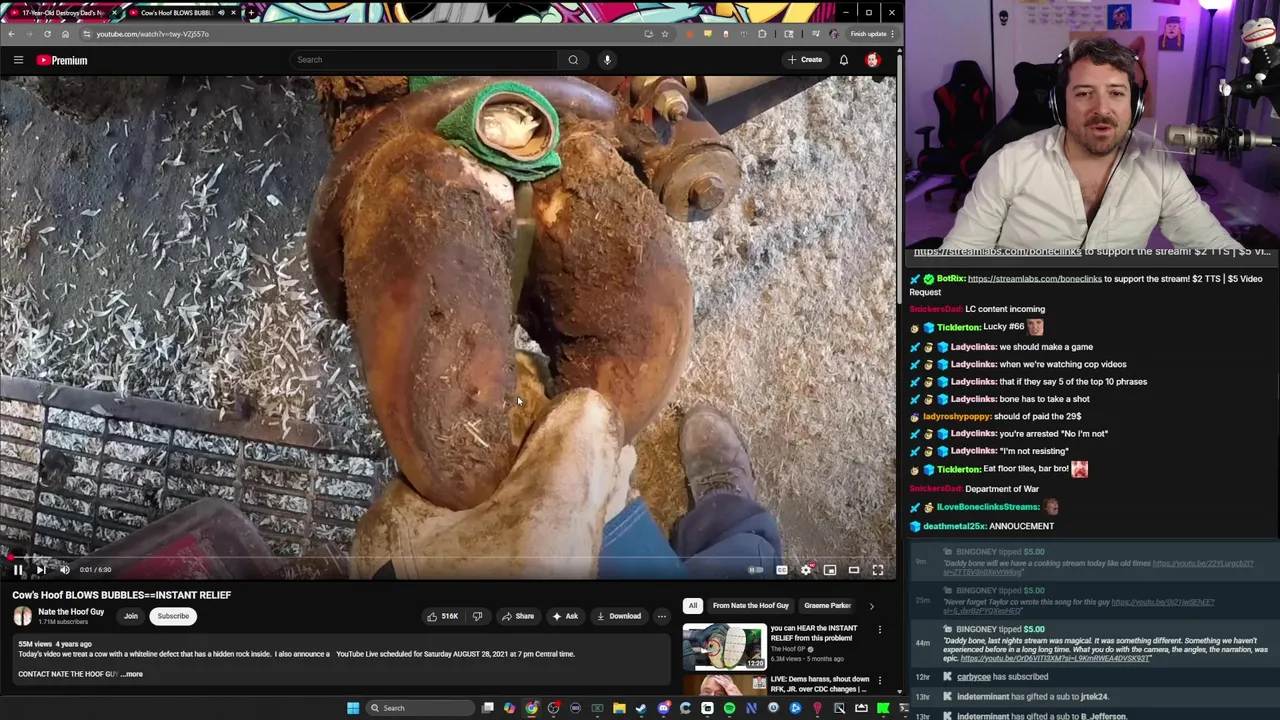Subscribe to Nate the Hoof Guy

point(173,616)
